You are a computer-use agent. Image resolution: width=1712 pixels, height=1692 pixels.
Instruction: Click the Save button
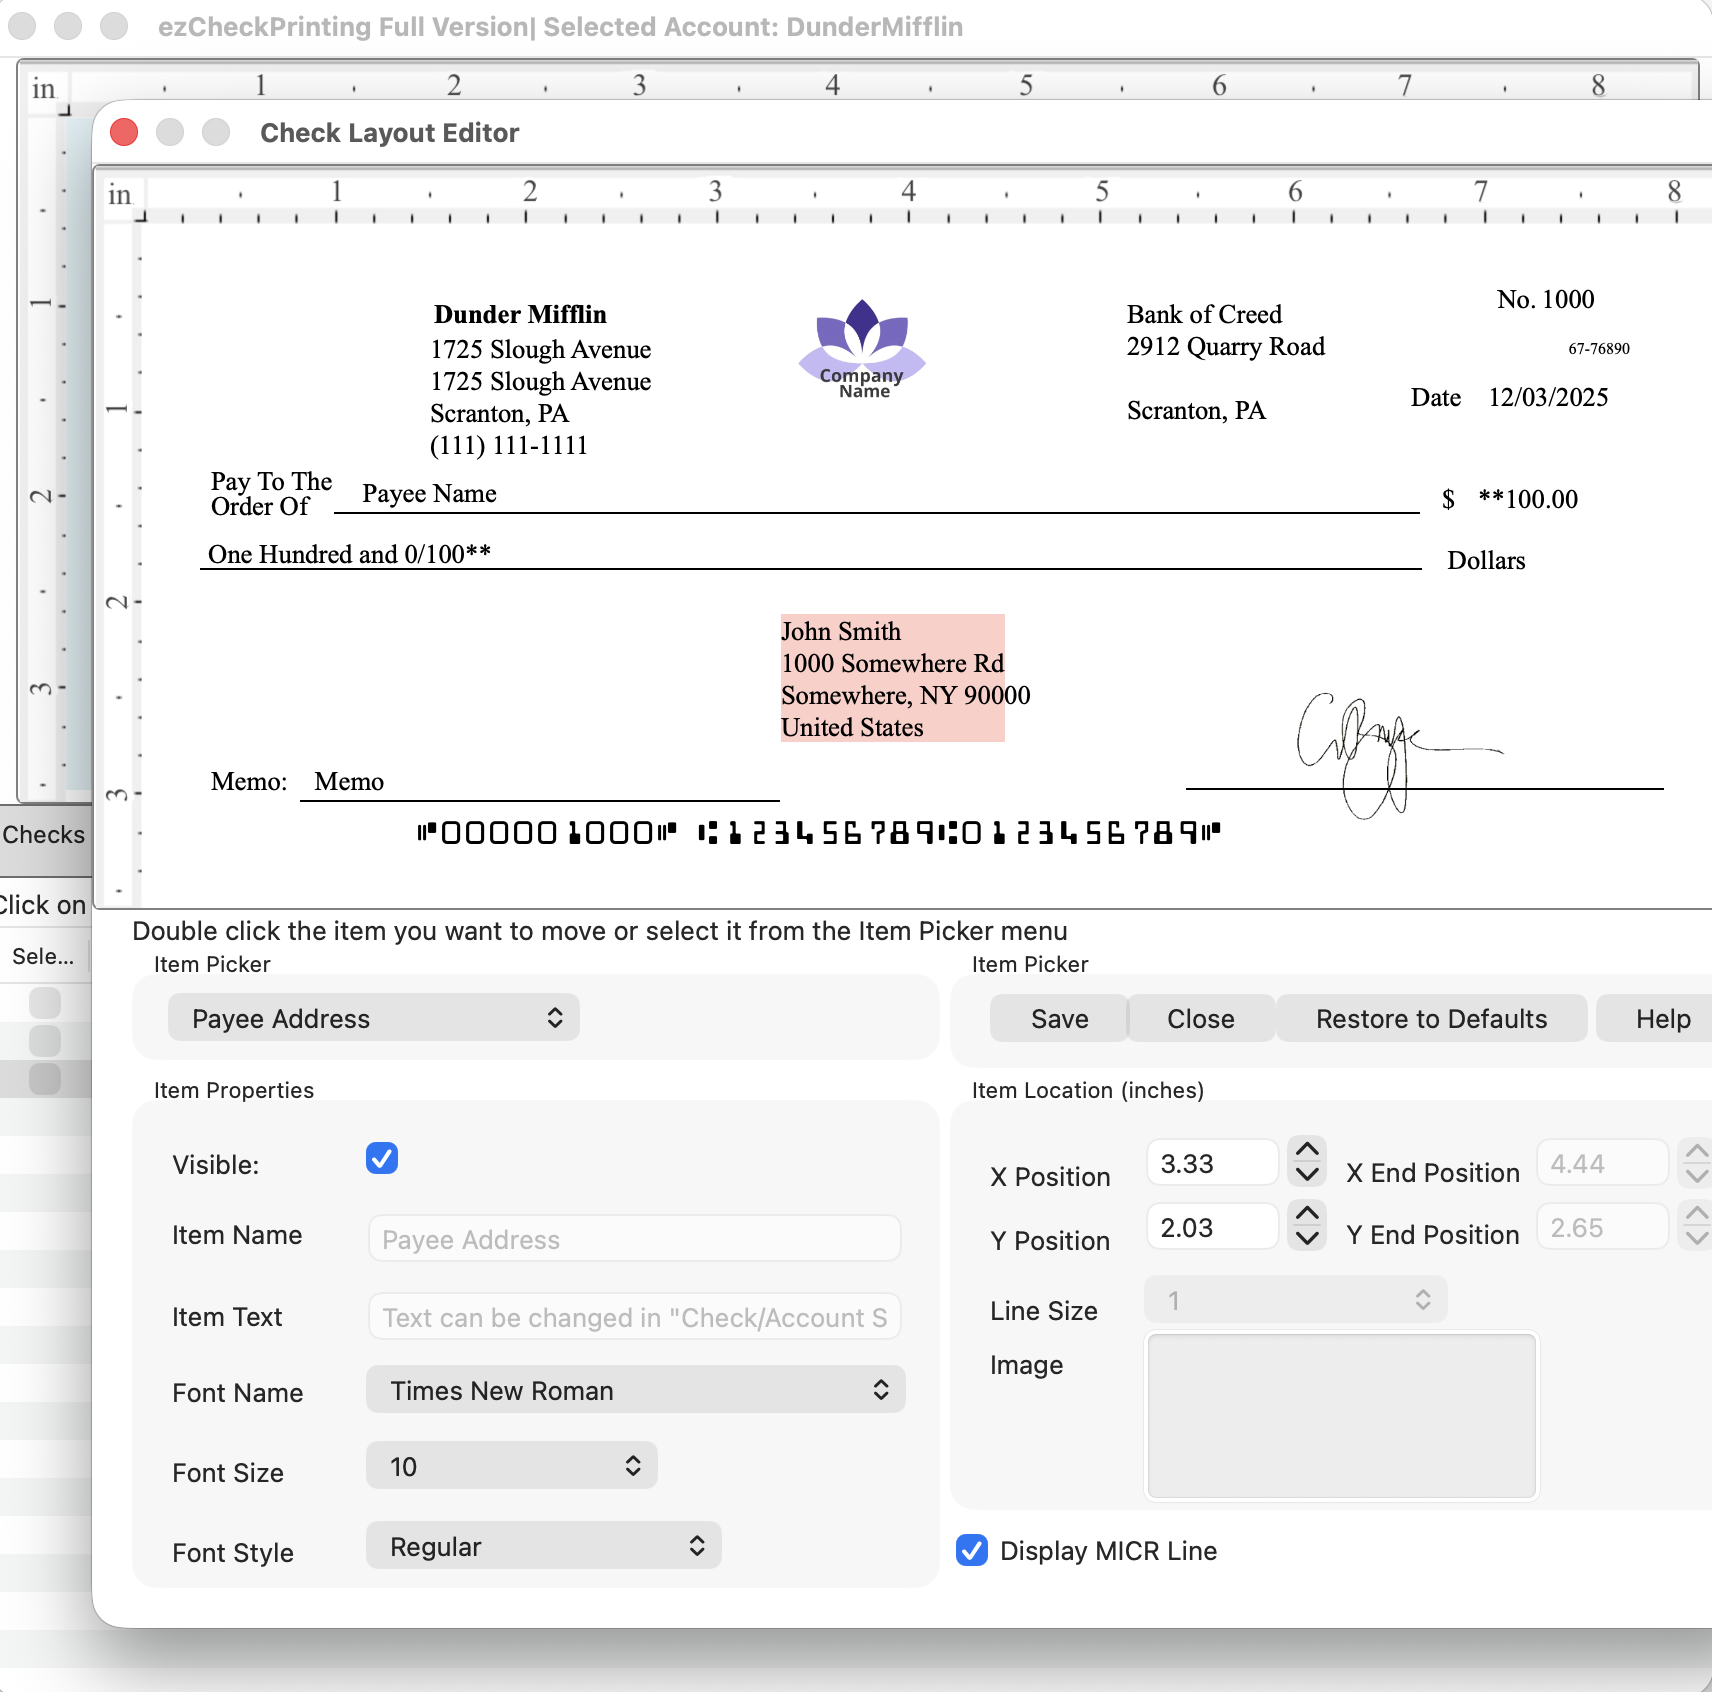1059,1018
